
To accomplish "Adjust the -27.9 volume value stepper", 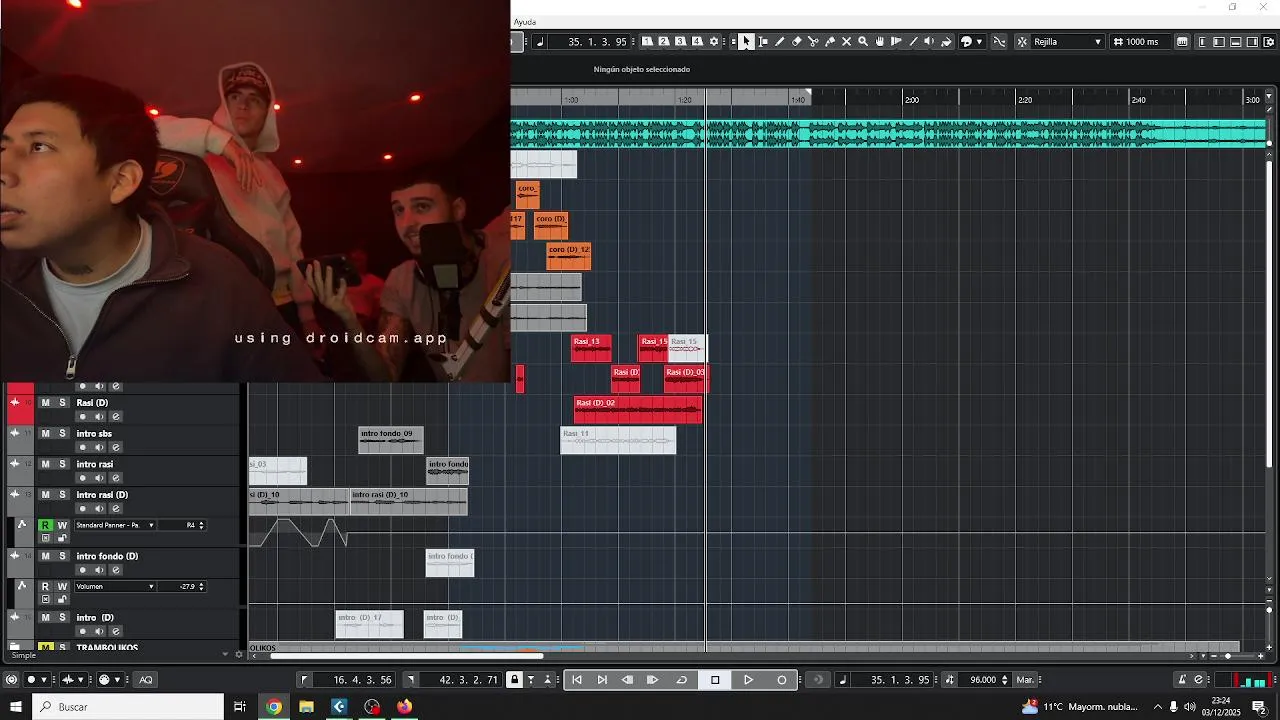I will 201,586.
